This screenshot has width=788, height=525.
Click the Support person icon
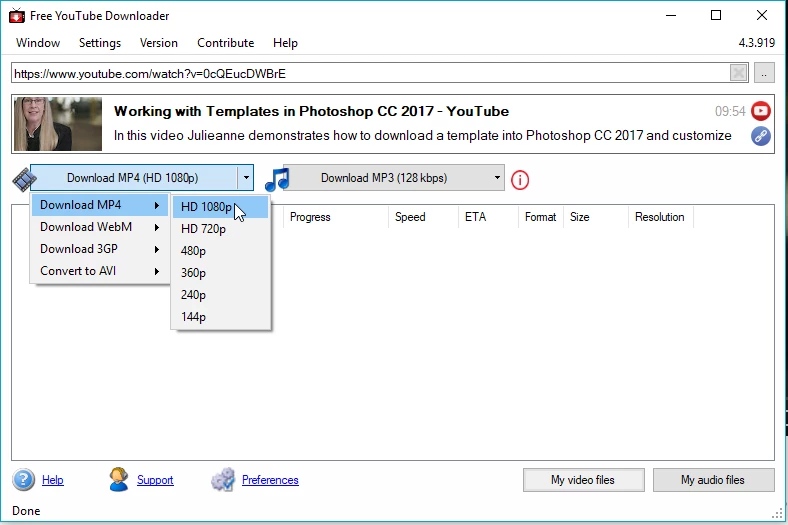coord(119,479)
